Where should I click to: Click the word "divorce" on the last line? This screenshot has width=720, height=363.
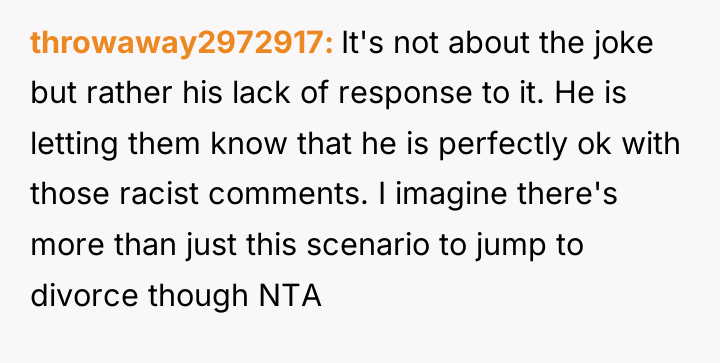(84, 294)
